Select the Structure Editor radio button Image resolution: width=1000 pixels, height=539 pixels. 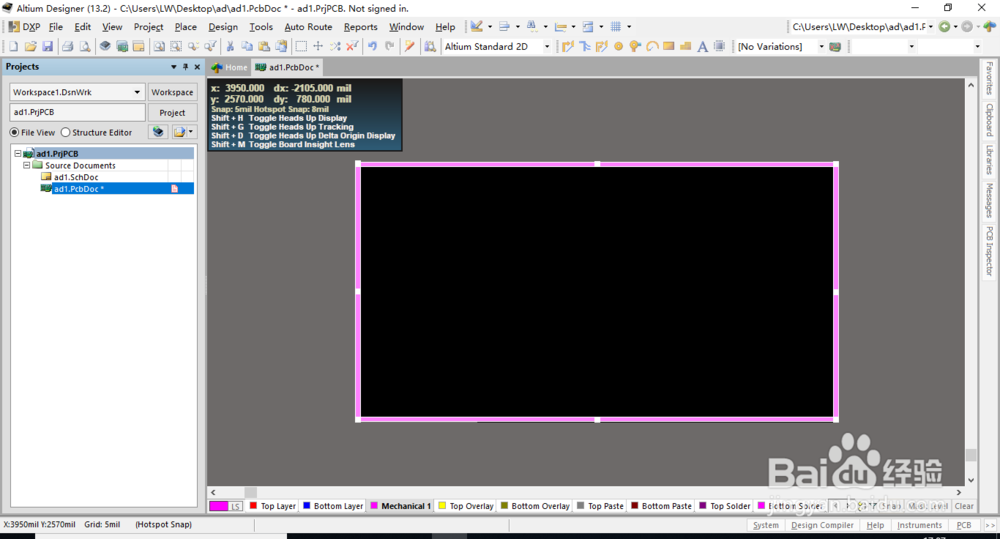[x=65, y=133]
